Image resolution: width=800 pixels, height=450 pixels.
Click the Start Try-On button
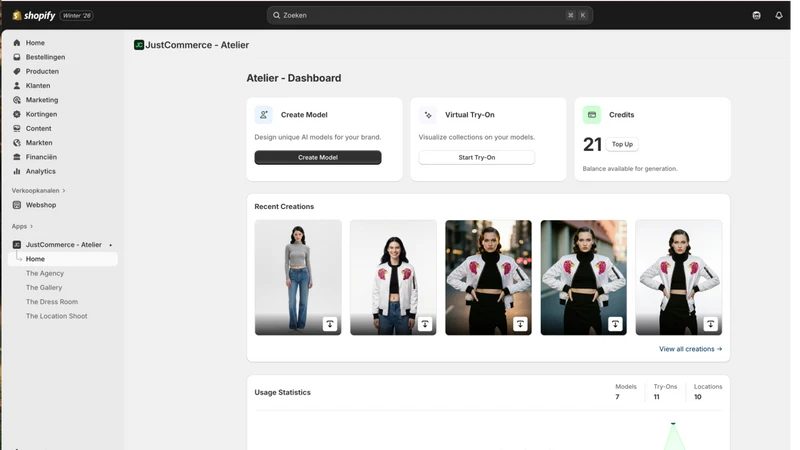coord(477,157)
